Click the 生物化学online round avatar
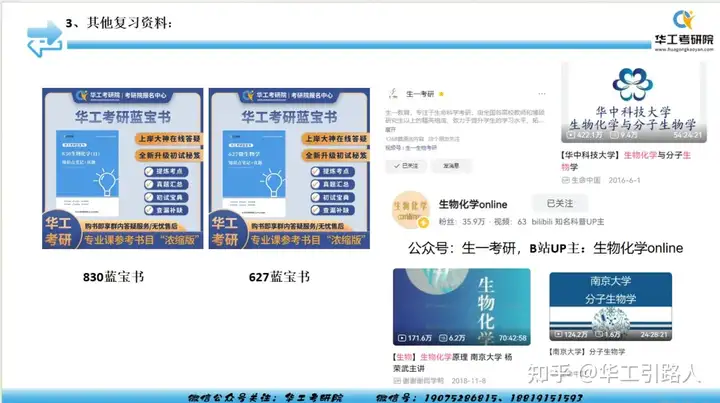Screen dimensions: 720x403 tap(410, 210)
